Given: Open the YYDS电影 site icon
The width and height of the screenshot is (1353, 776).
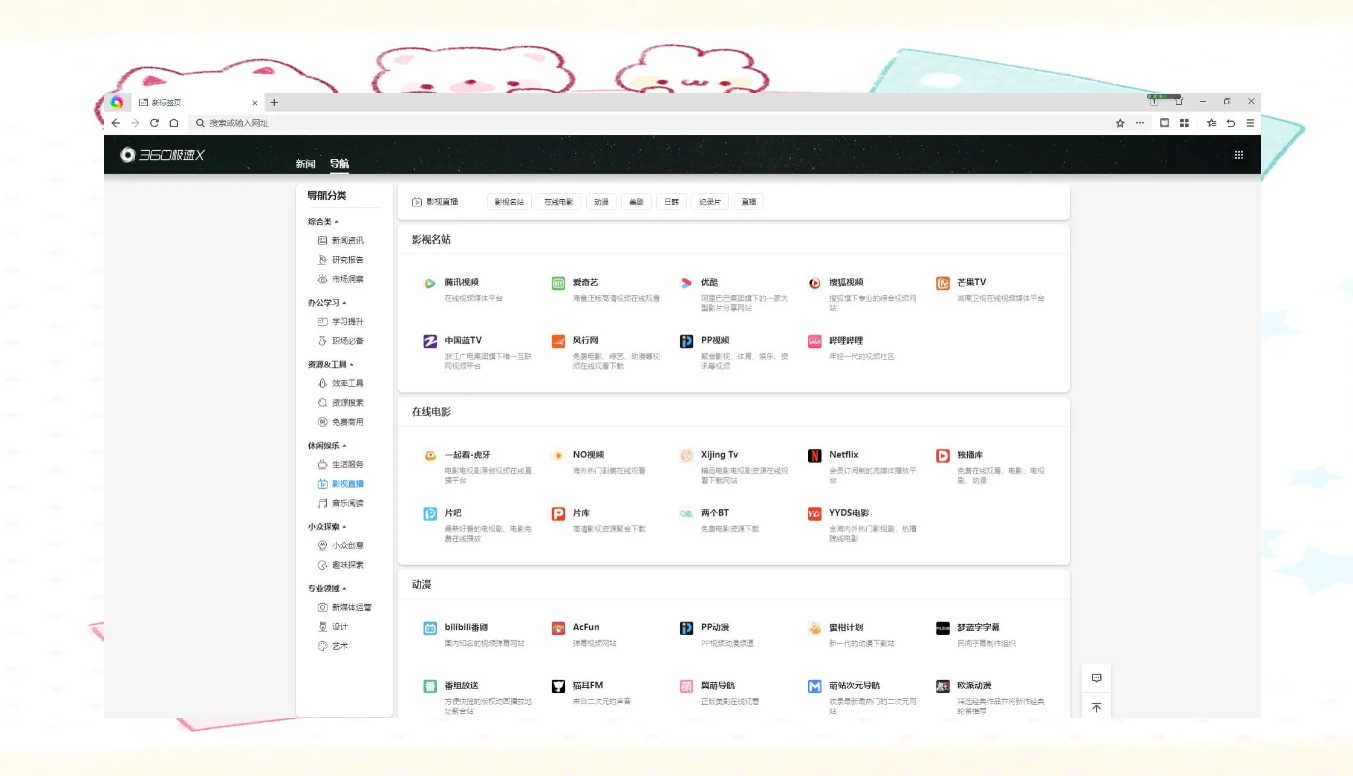Looking at the screenshot, I should (x=814, y=513).
